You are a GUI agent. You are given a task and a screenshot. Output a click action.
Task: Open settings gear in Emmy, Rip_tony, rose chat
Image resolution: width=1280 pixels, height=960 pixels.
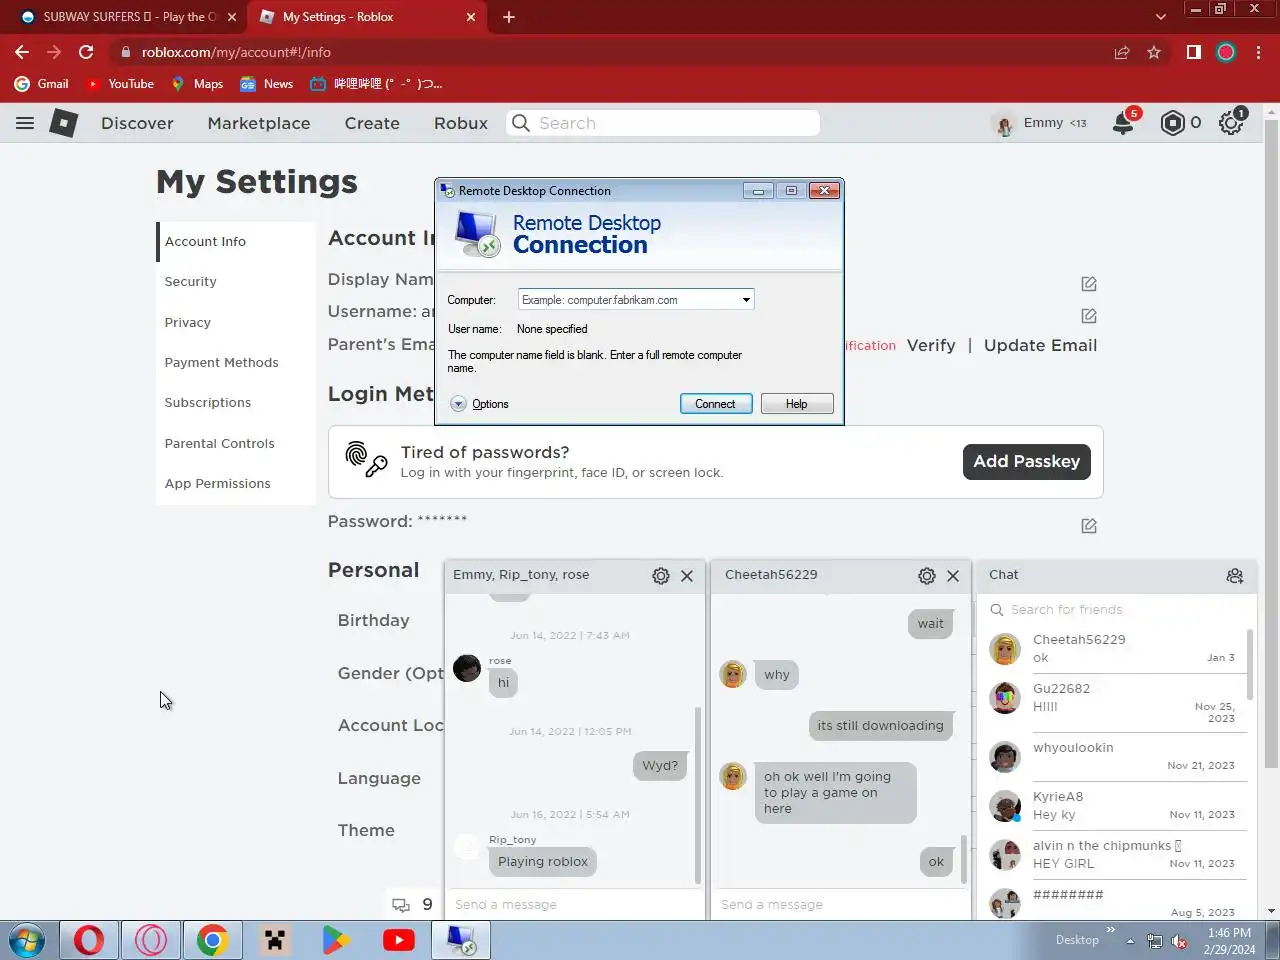coord(660,576)
